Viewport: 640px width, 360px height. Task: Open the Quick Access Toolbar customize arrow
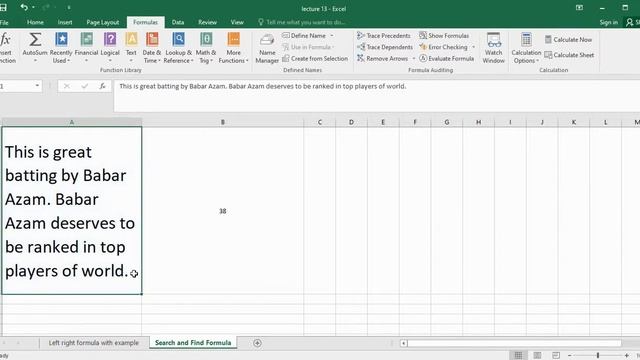point(69,8)
